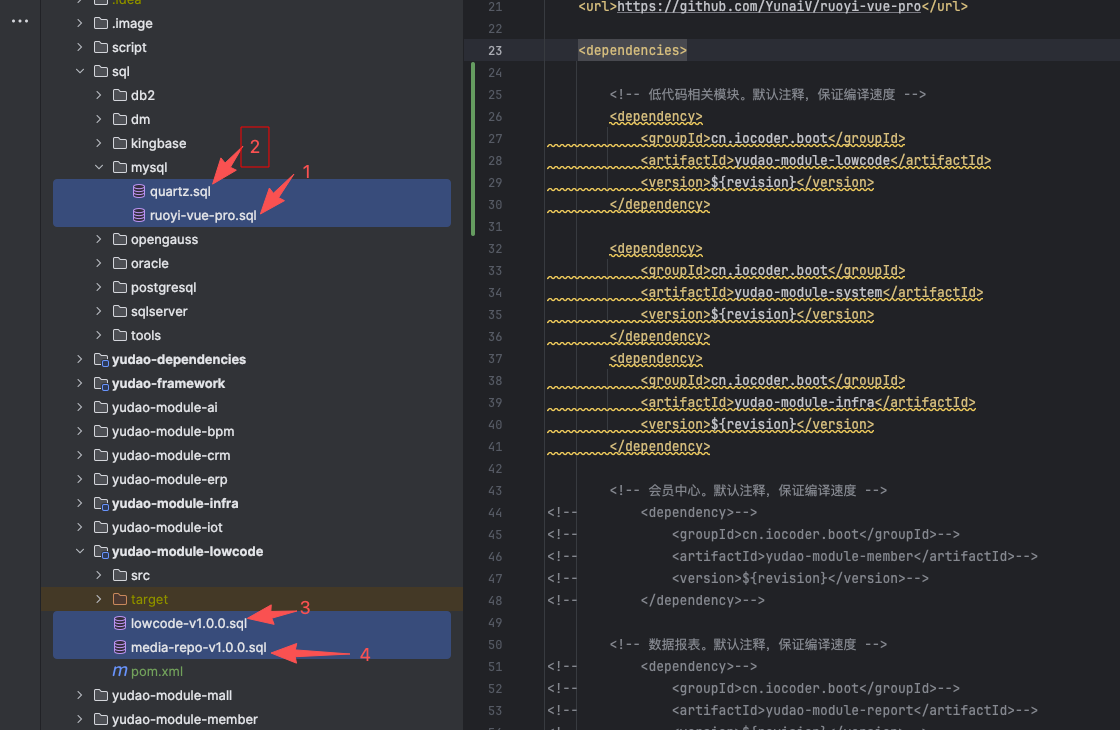
Task: Select the oracle folder in tree
Action: pyautogui.click(x=149, y=263)
